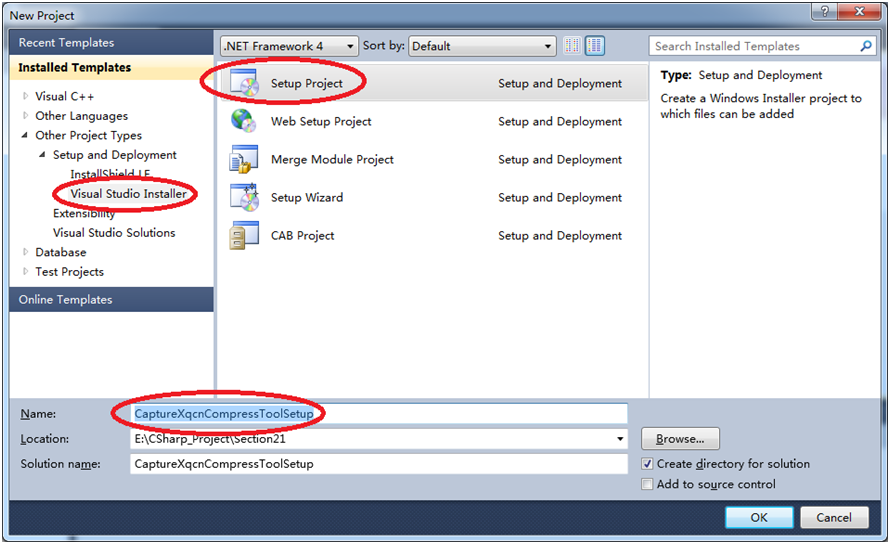
Task: Expand the Visual C++ tree node
Action: (25, 96)
